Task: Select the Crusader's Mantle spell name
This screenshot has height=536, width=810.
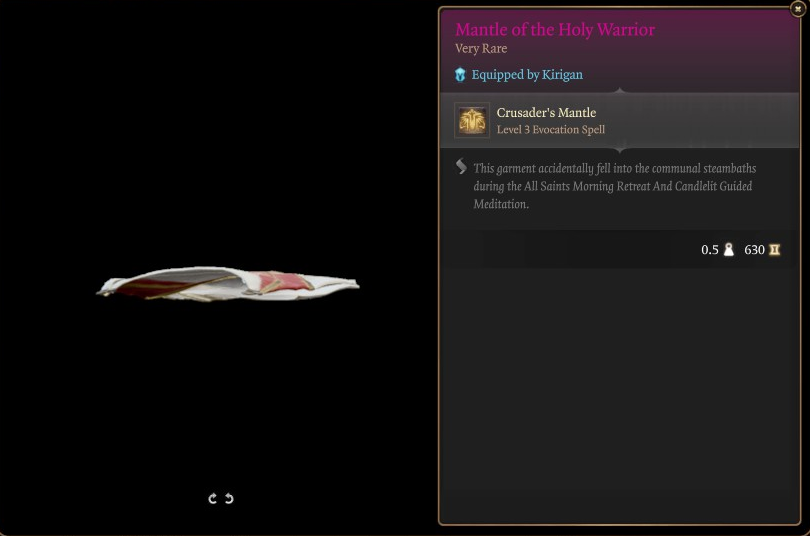Action: click(546, 113)
